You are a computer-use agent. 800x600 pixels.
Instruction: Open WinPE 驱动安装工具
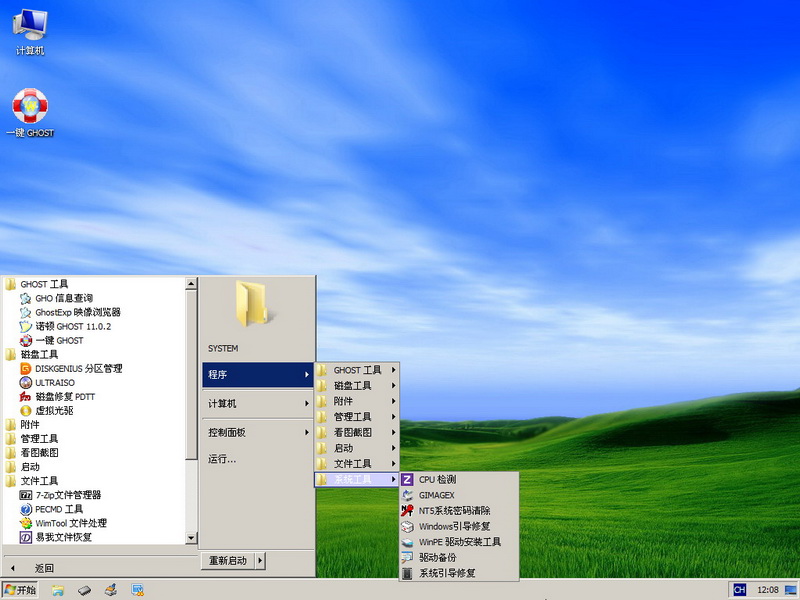(x=459, y=542)
